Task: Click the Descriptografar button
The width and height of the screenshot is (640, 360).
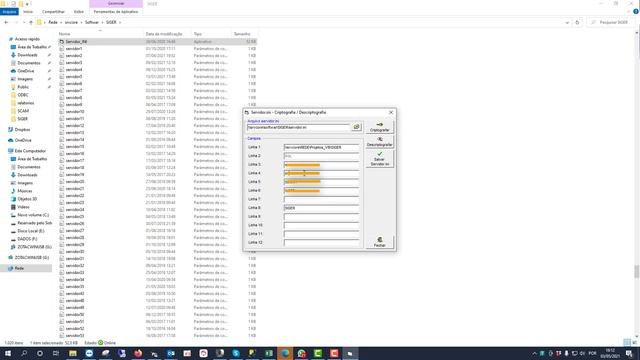Action: click(x=379, y=142)
